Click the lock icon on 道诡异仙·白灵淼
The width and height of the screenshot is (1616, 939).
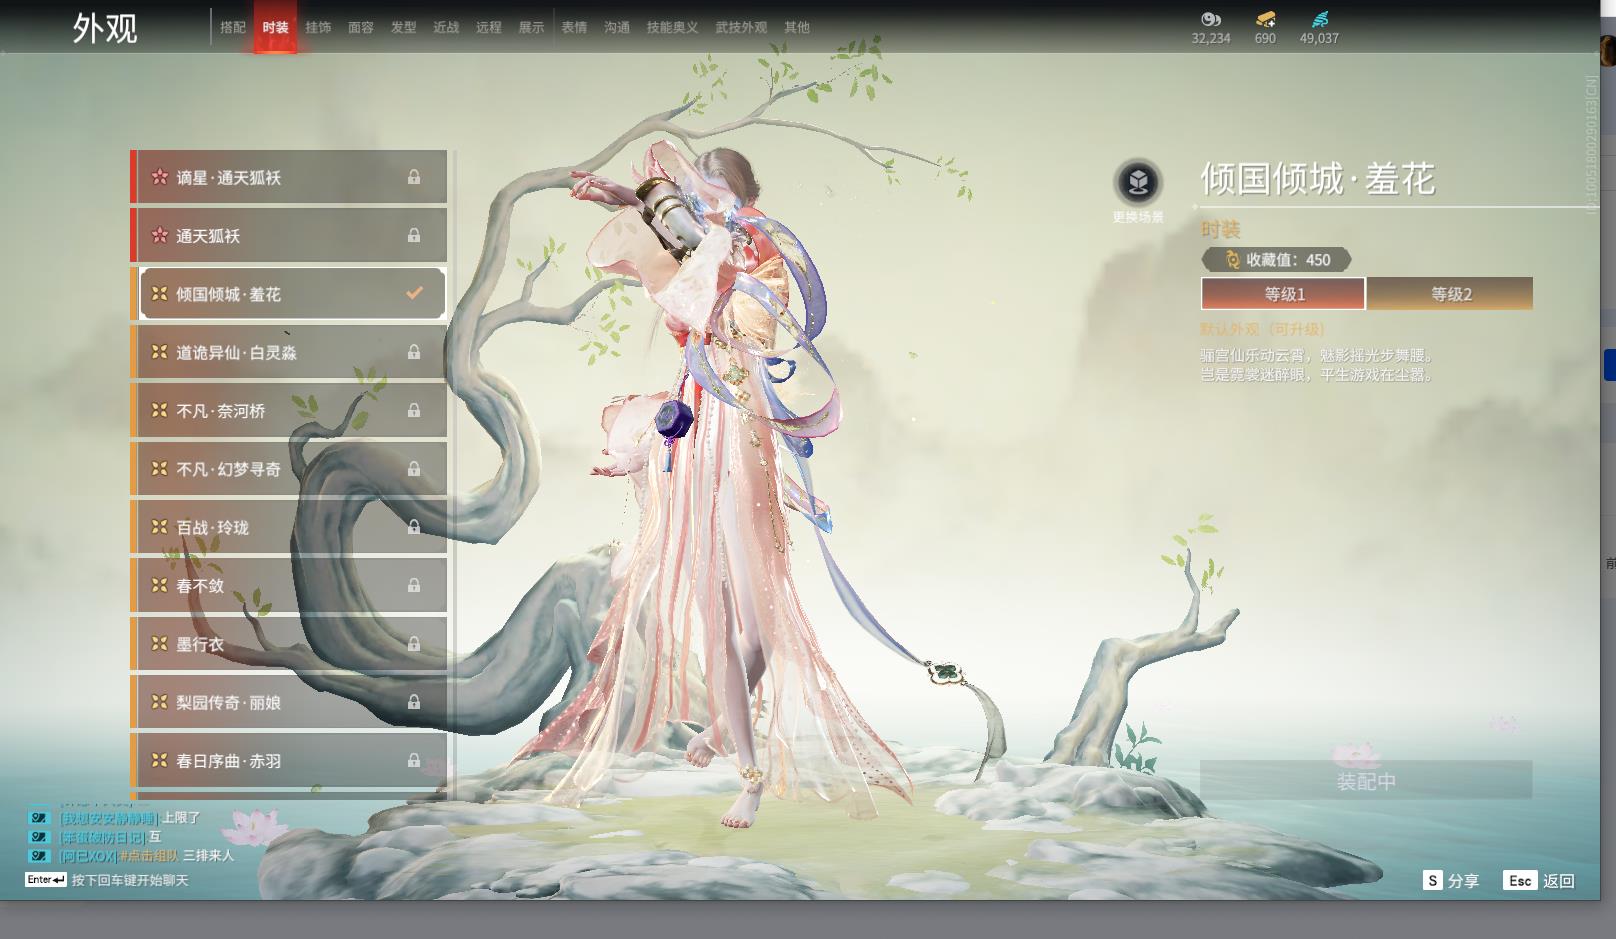pyautogui.click(x=413, y=352)
